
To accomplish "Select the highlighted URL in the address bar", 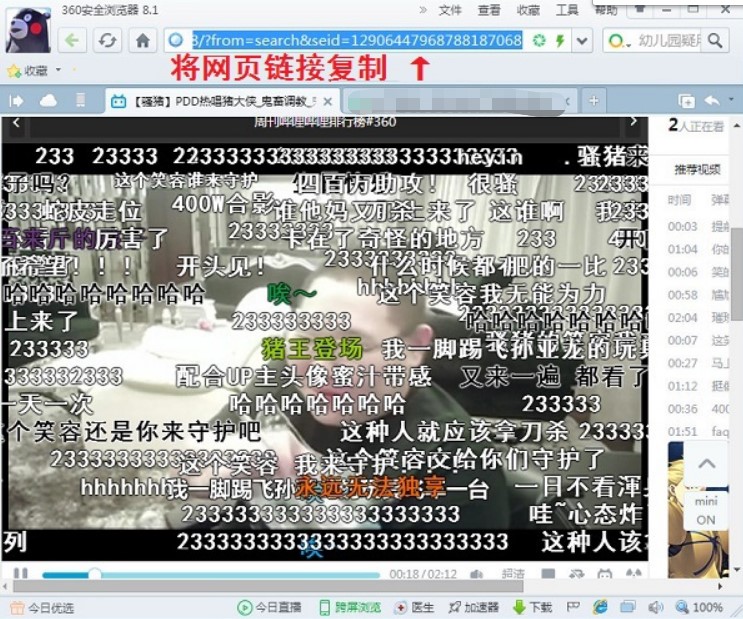I will pyautogui.click(x=357, y=40).
